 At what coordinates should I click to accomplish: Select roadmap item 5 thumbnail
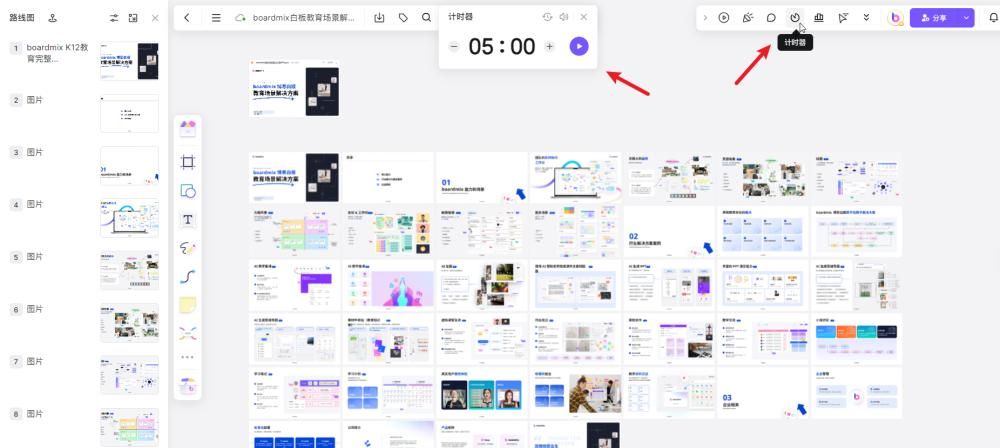click(x=129, y=271)
